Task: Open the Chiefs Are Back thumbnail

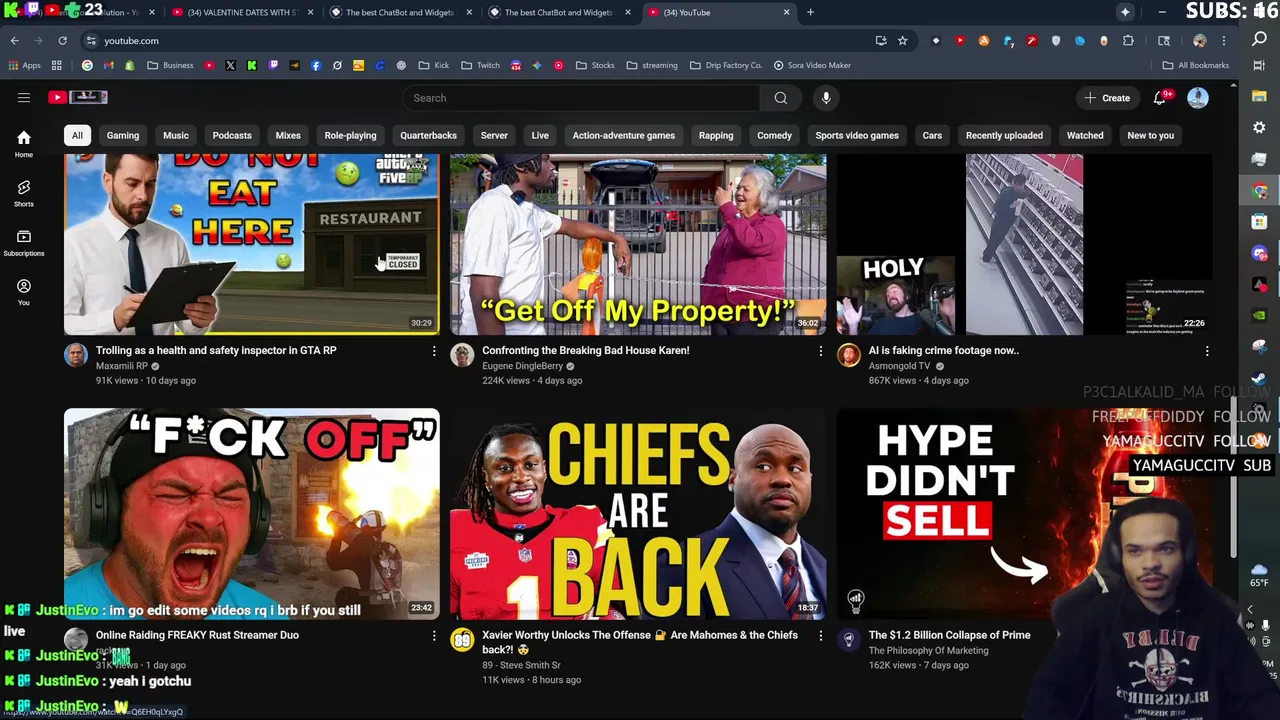Action: (638, 514)
